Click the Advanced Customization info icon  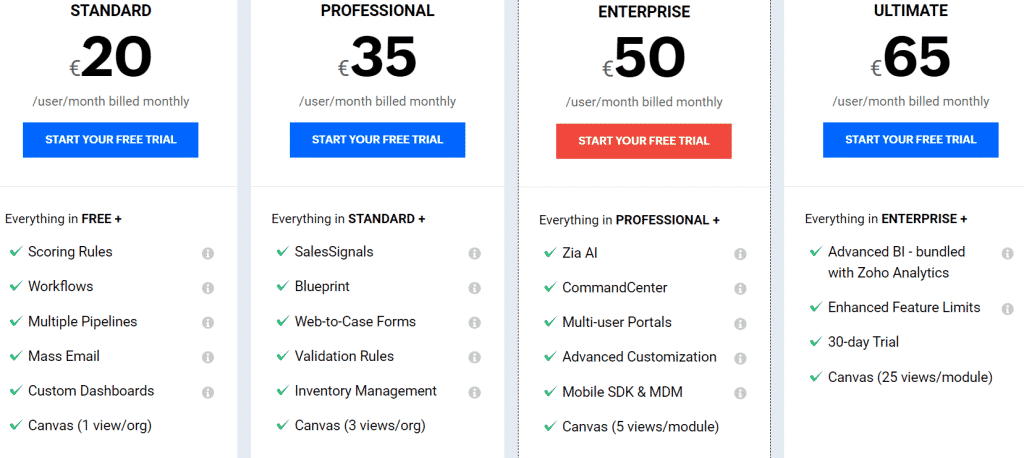[740, 359]
